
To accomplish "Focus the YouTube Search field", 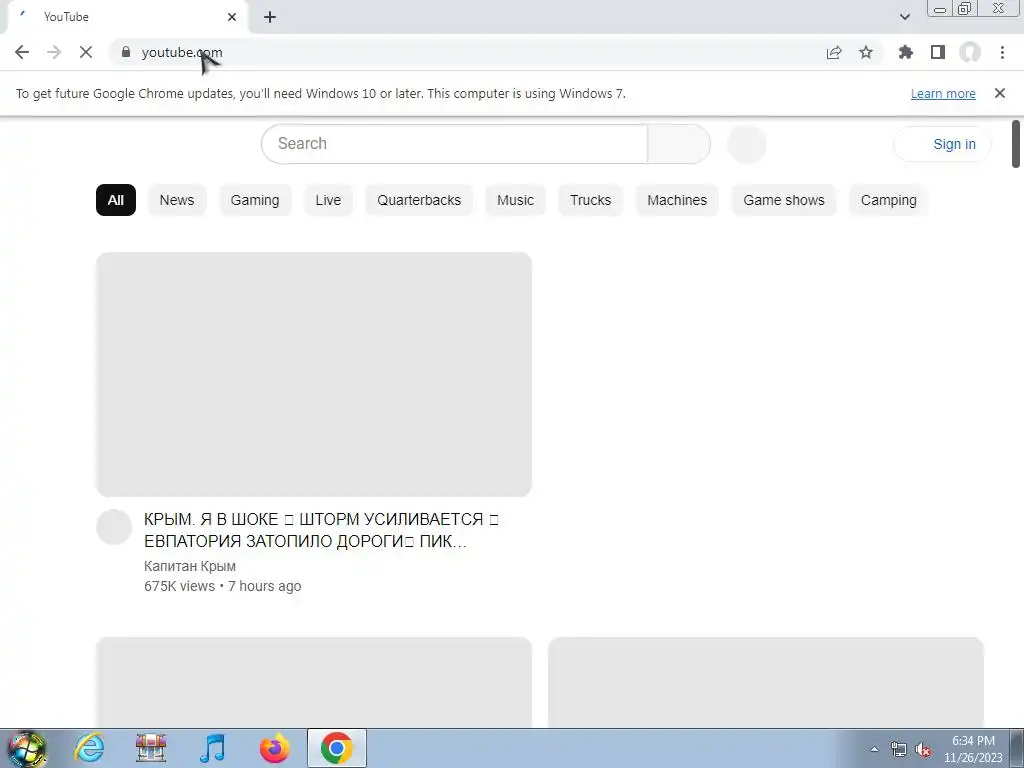I will [x=455, y=144].
